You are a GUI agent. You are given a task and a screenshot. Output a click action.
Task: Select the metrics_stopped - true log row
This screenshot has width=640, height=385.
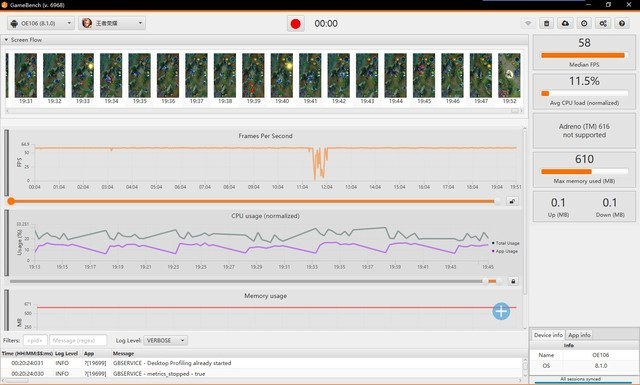pyautogui.click(x=261, y=374)
